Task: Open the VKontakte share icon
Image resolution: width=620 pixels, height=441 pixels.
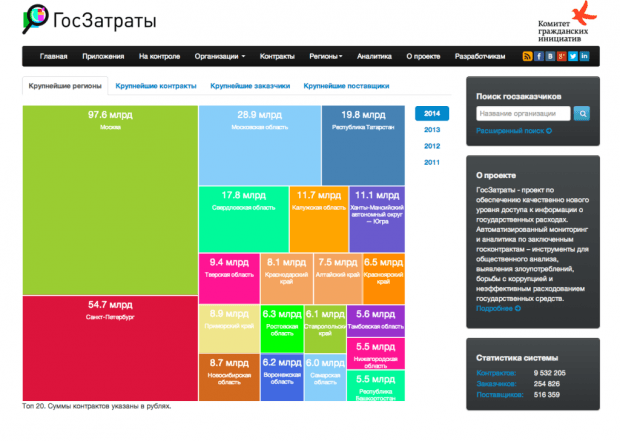Action: coord(549,56)
